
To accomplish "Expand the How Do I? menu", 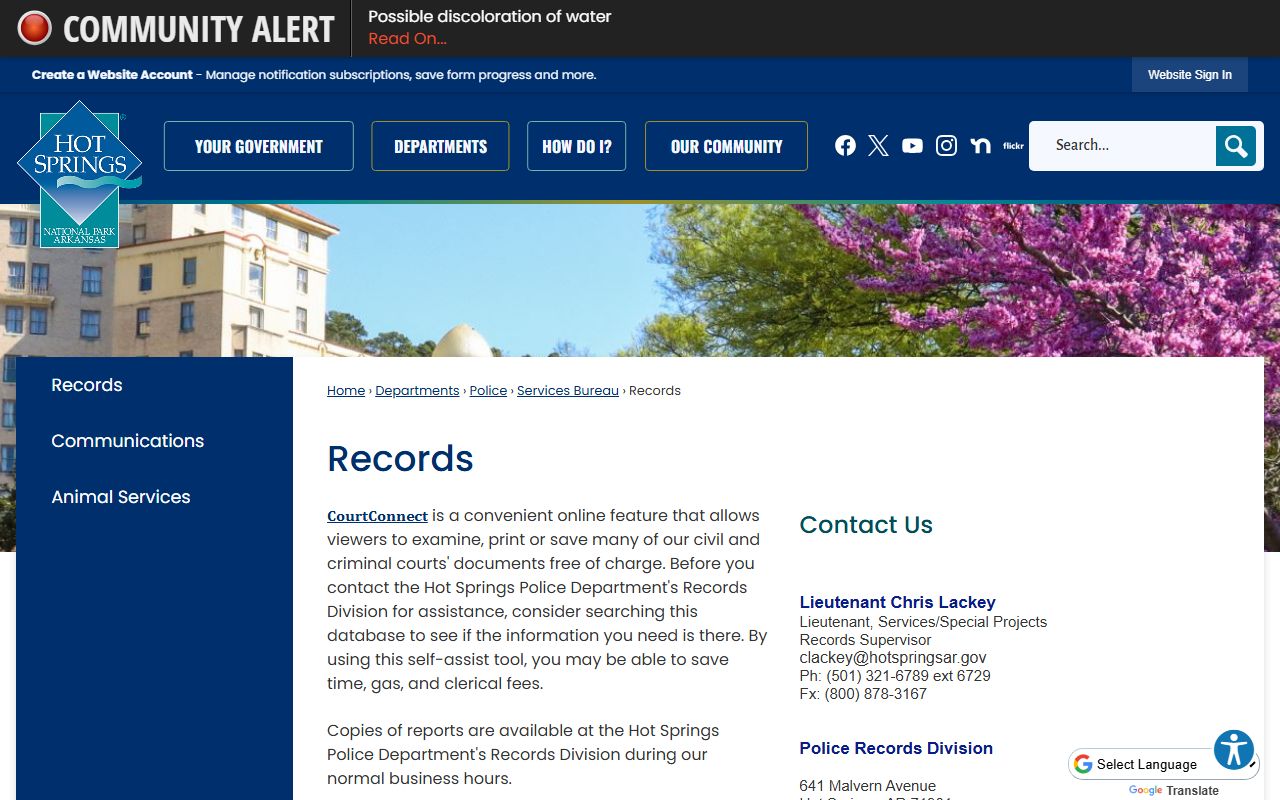I will pyautogui.click(x=576, y=146).
